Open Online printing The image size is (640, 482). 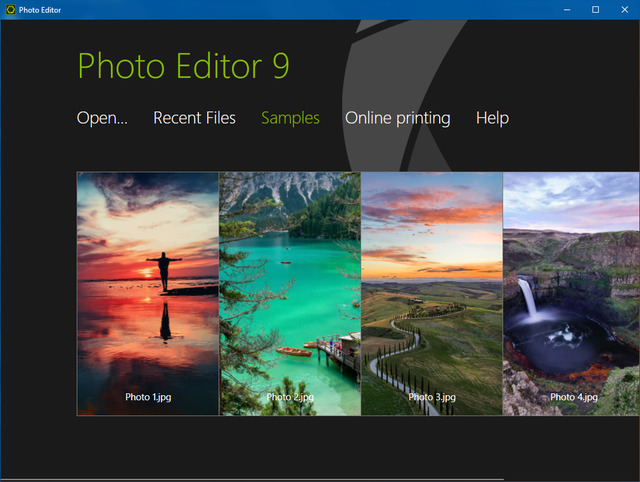398,118
